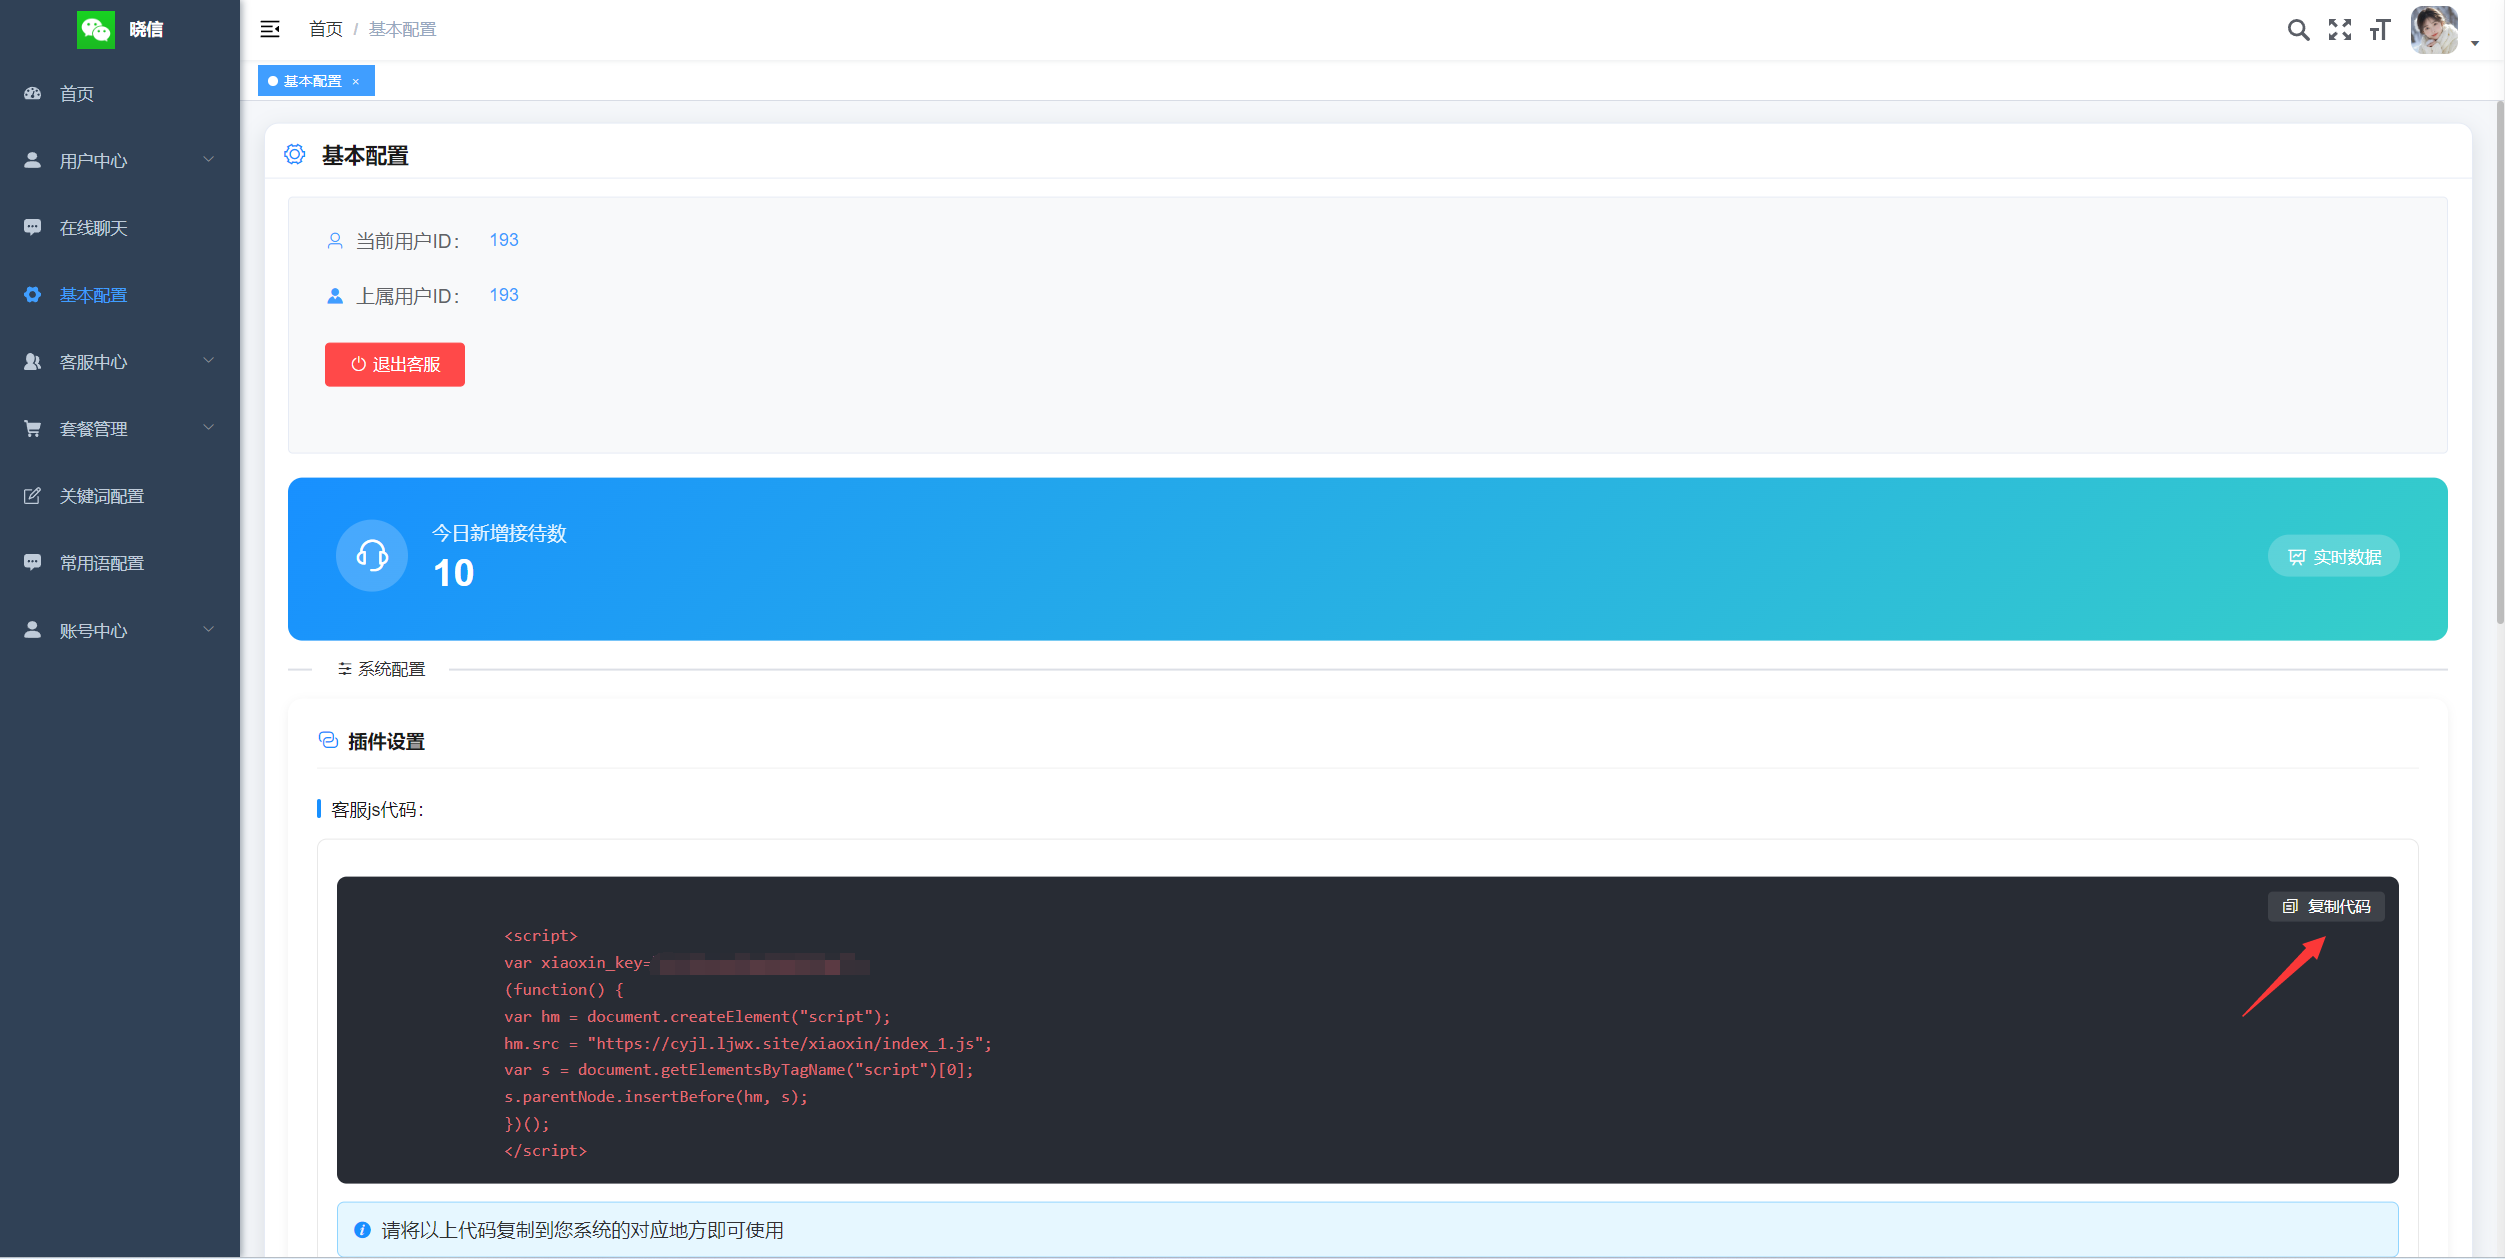
Task: Close the 基本配置 tab with its x
Action: pyautogui.click(x=356, y=82)
